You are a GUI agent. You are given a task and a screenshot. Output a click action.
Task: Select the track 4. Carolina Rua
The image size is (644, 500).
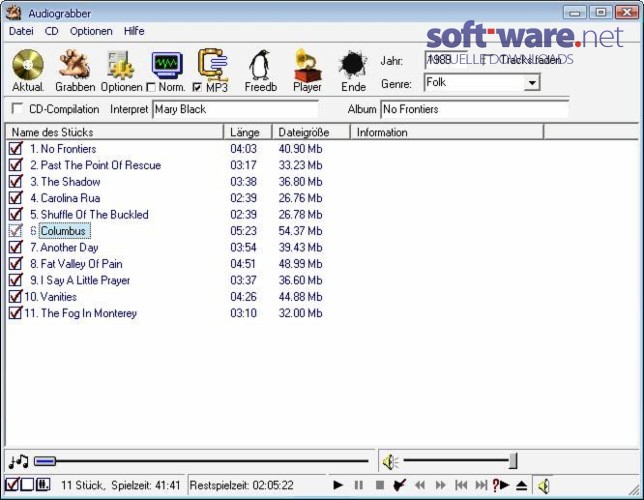click(65, 198)
